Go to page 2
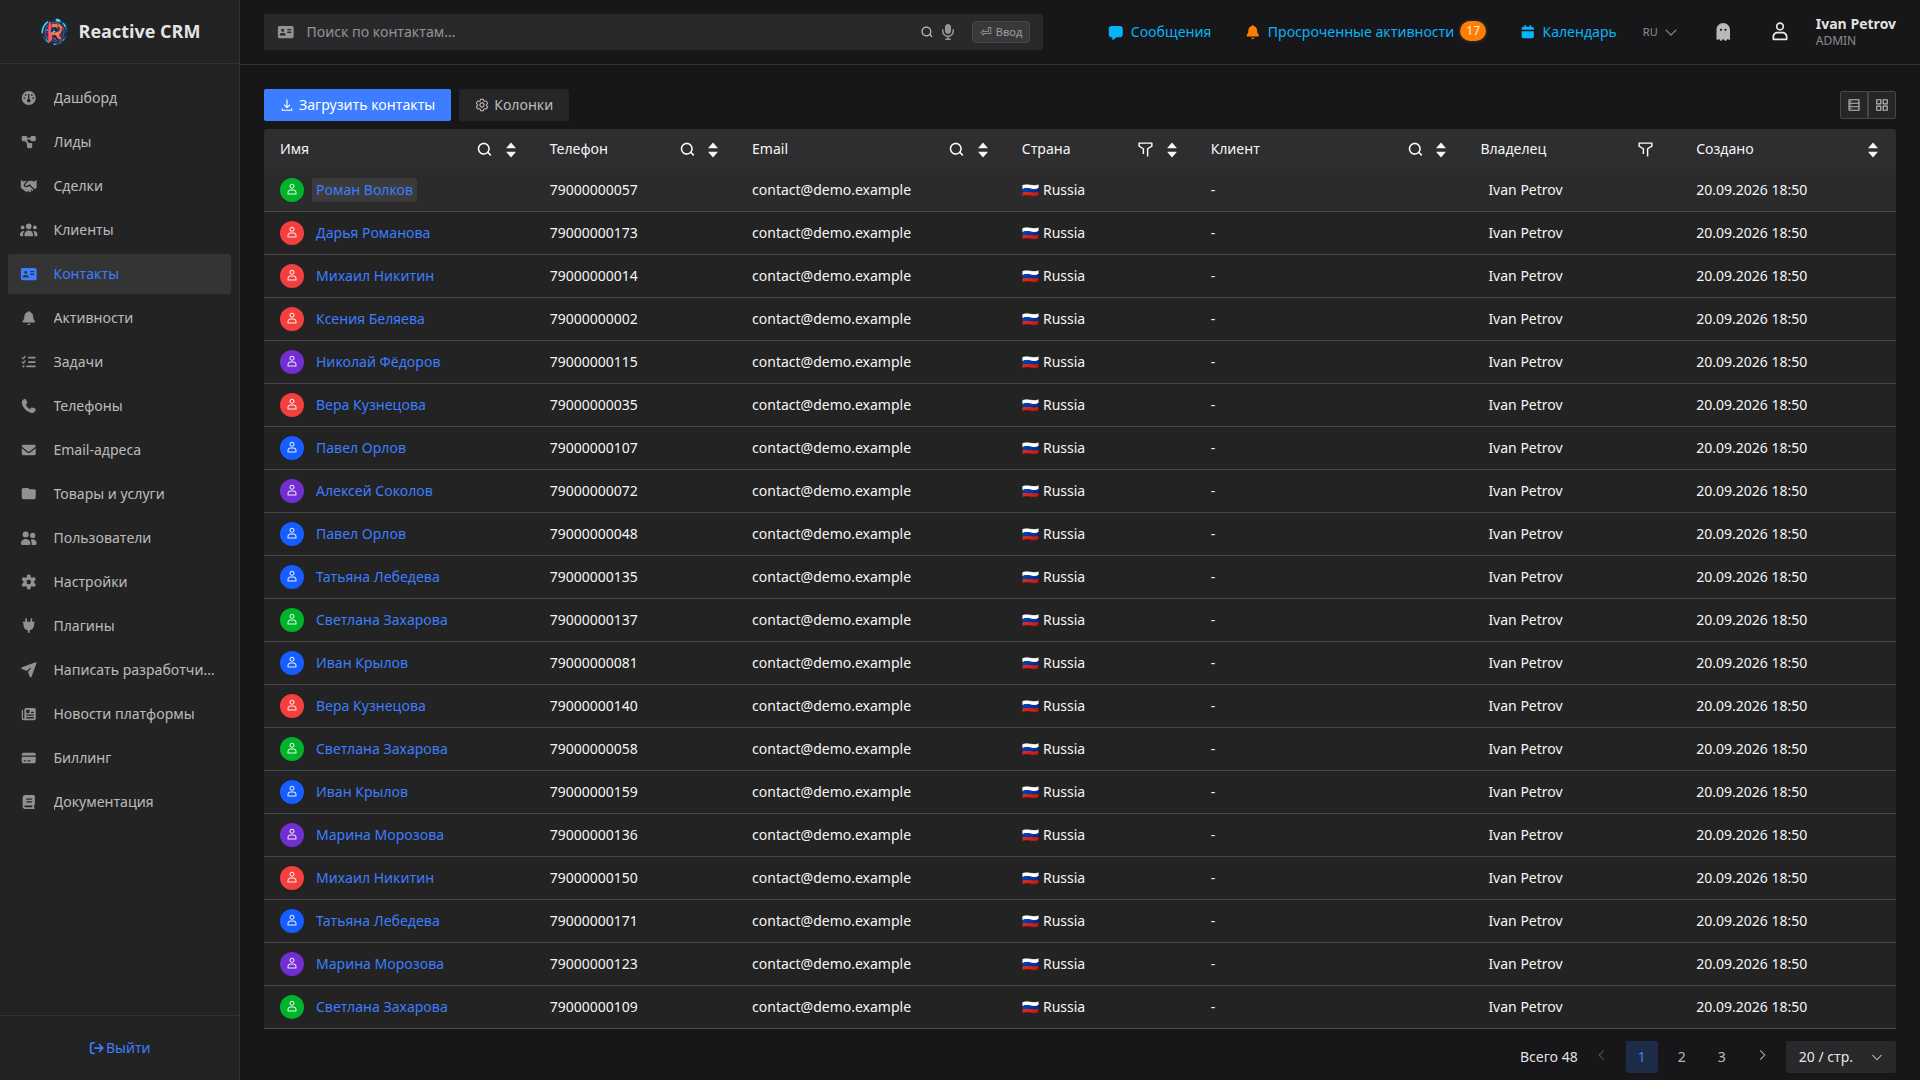This screenshot has width=1920, height=1080. click(x=1682, y=1057)
